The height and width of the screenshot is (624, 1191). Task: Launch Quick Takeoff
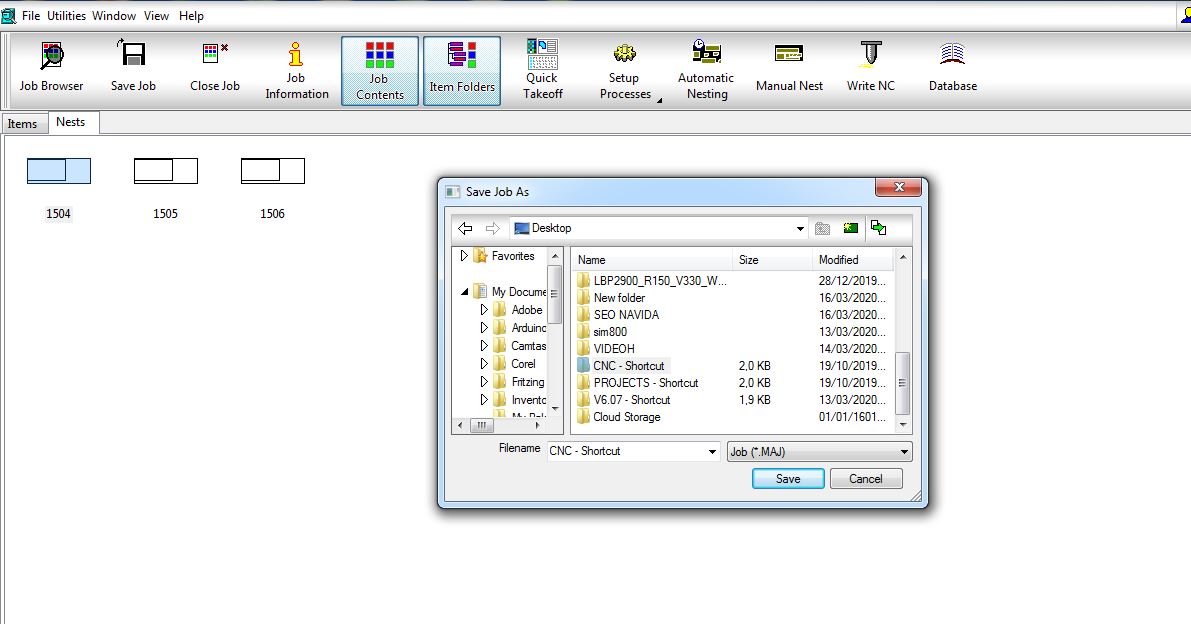[542, 70]
